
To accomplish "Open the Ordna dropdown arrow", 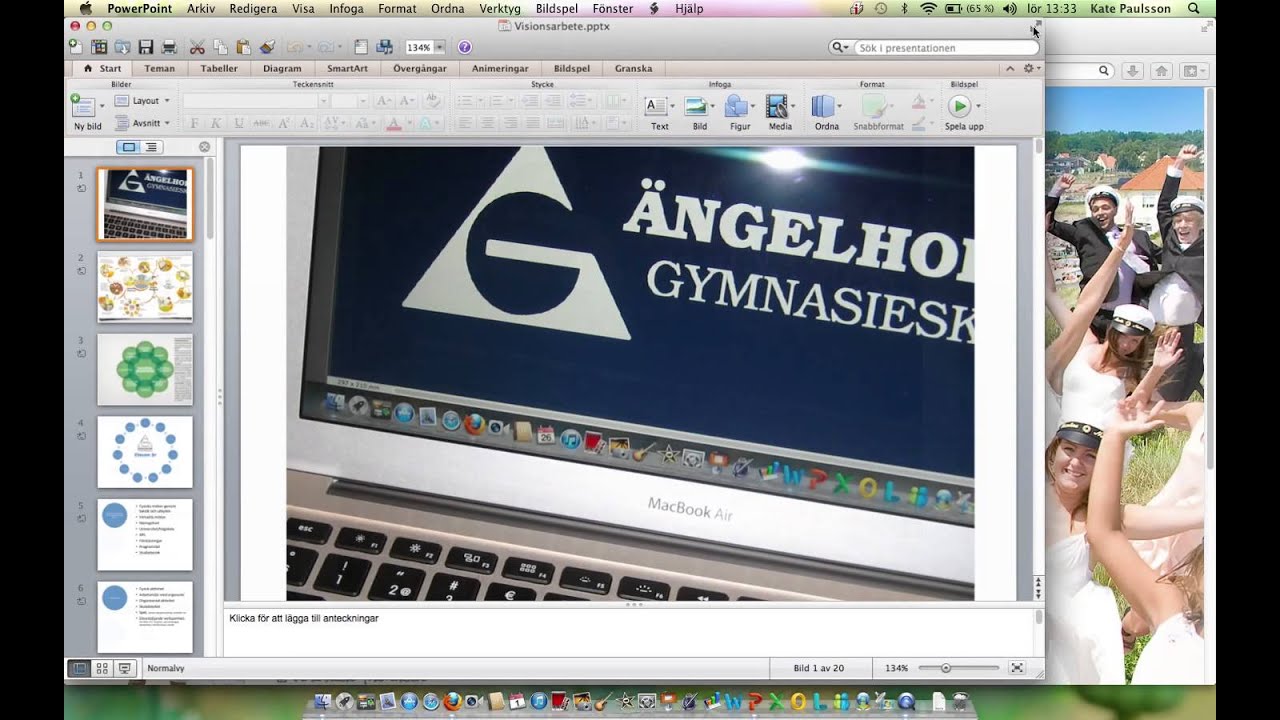I will (840, 106).
